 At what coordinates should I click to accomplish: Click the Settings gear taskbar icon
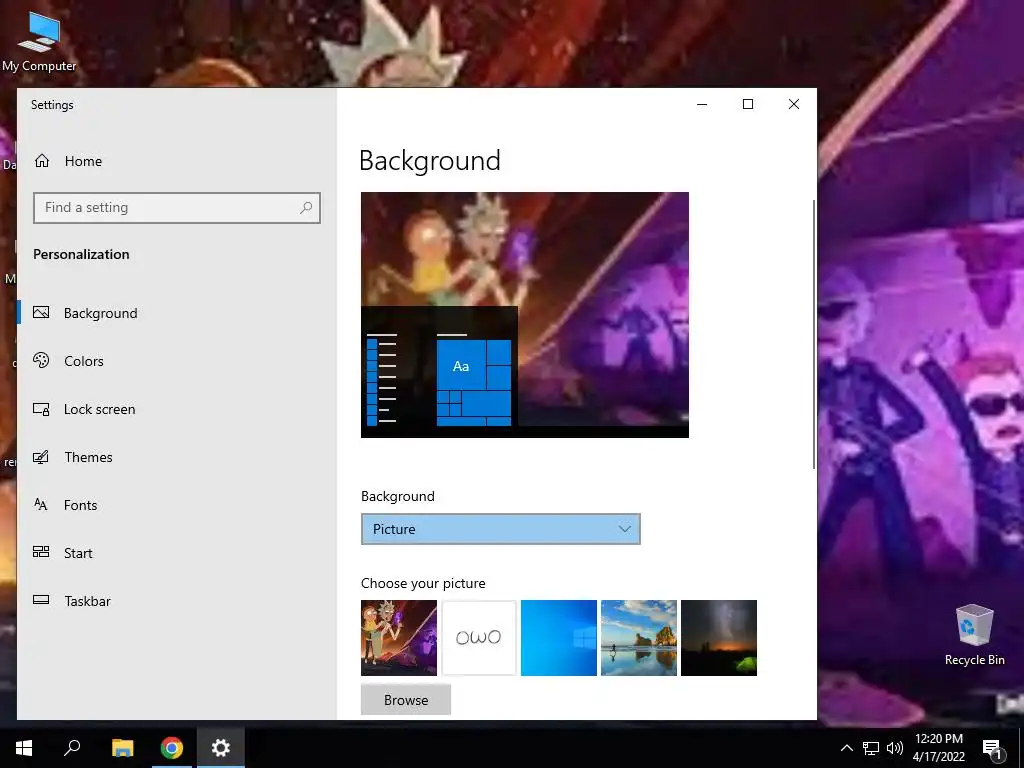coord(221,748)
